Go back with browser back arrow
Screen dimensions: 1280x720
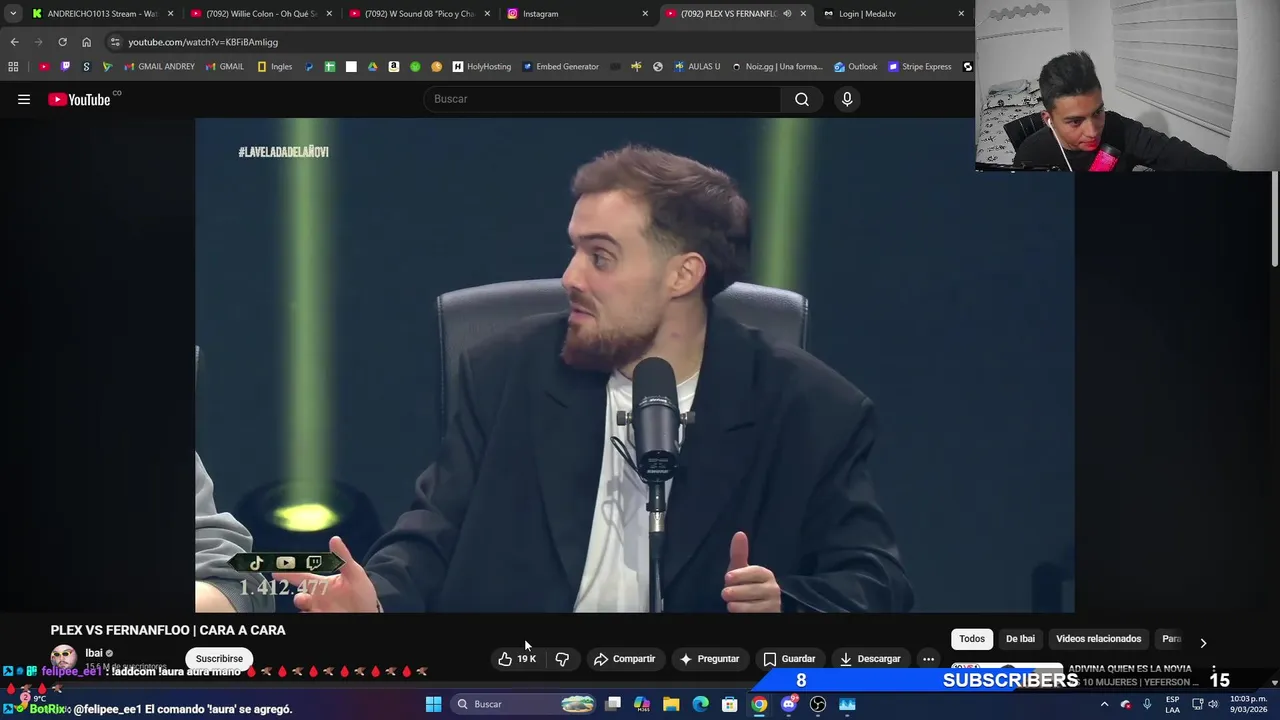[x=14, y=42]
